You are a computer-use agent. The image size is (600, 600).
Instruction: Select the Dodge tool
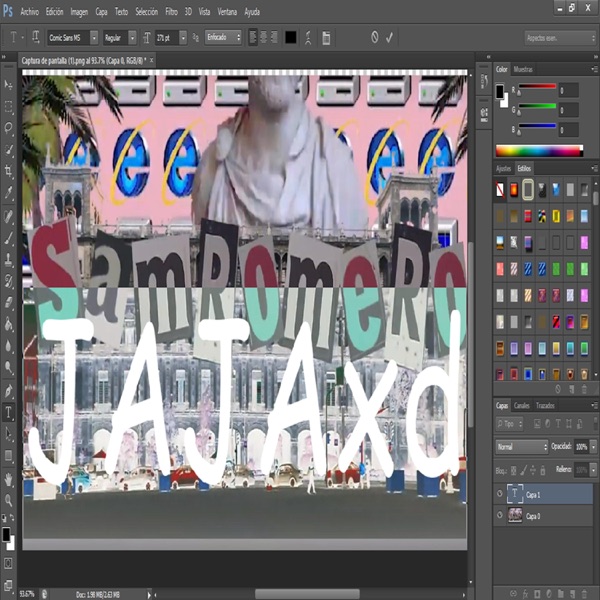pos(8,367)
